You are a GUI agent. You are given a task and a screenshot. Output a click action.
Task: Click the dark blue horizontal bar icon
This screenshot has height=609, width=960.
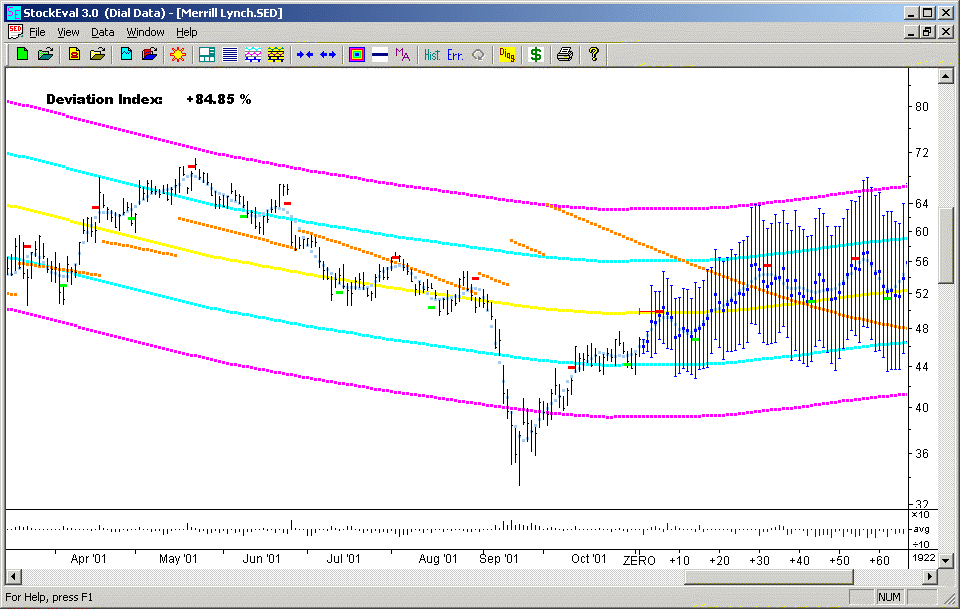tap(380, 54)
